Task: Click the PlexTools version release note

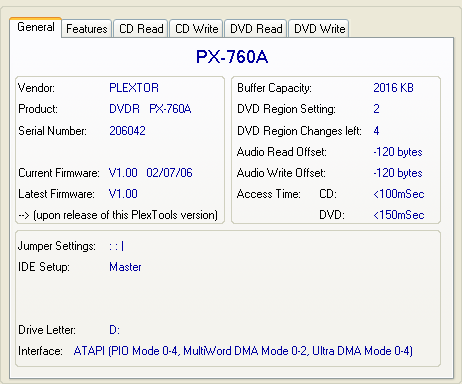Action: pyautogui.click(x=118, y=215)
